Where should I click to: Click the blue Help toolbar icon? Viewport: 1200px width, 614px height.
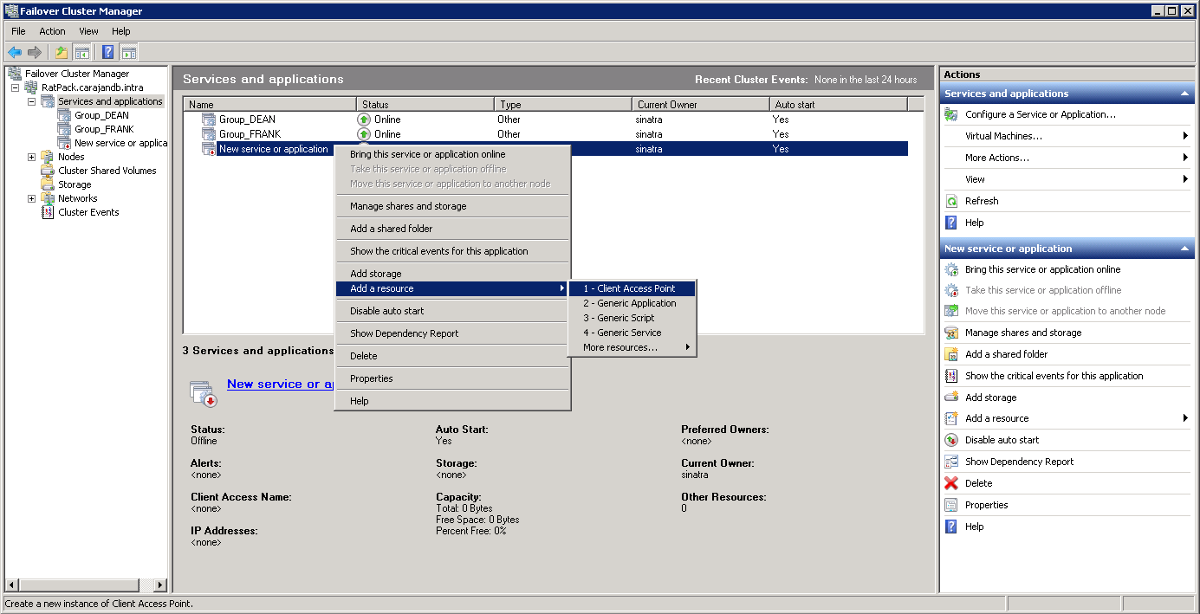108,52
